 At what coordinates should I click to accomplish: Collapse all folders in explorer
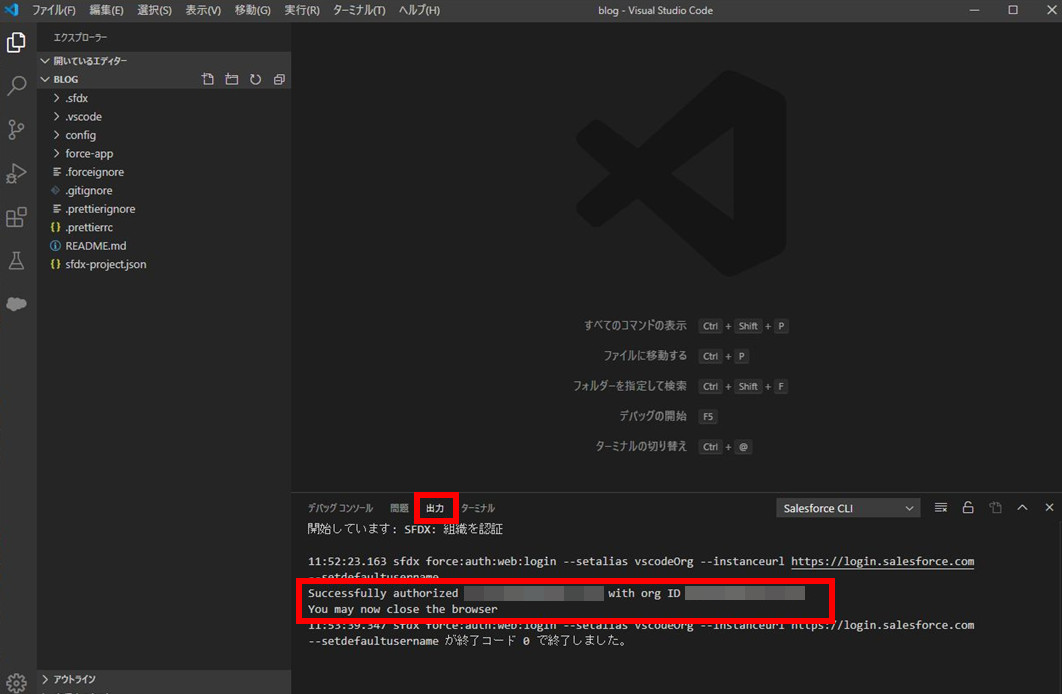point(279,79)
